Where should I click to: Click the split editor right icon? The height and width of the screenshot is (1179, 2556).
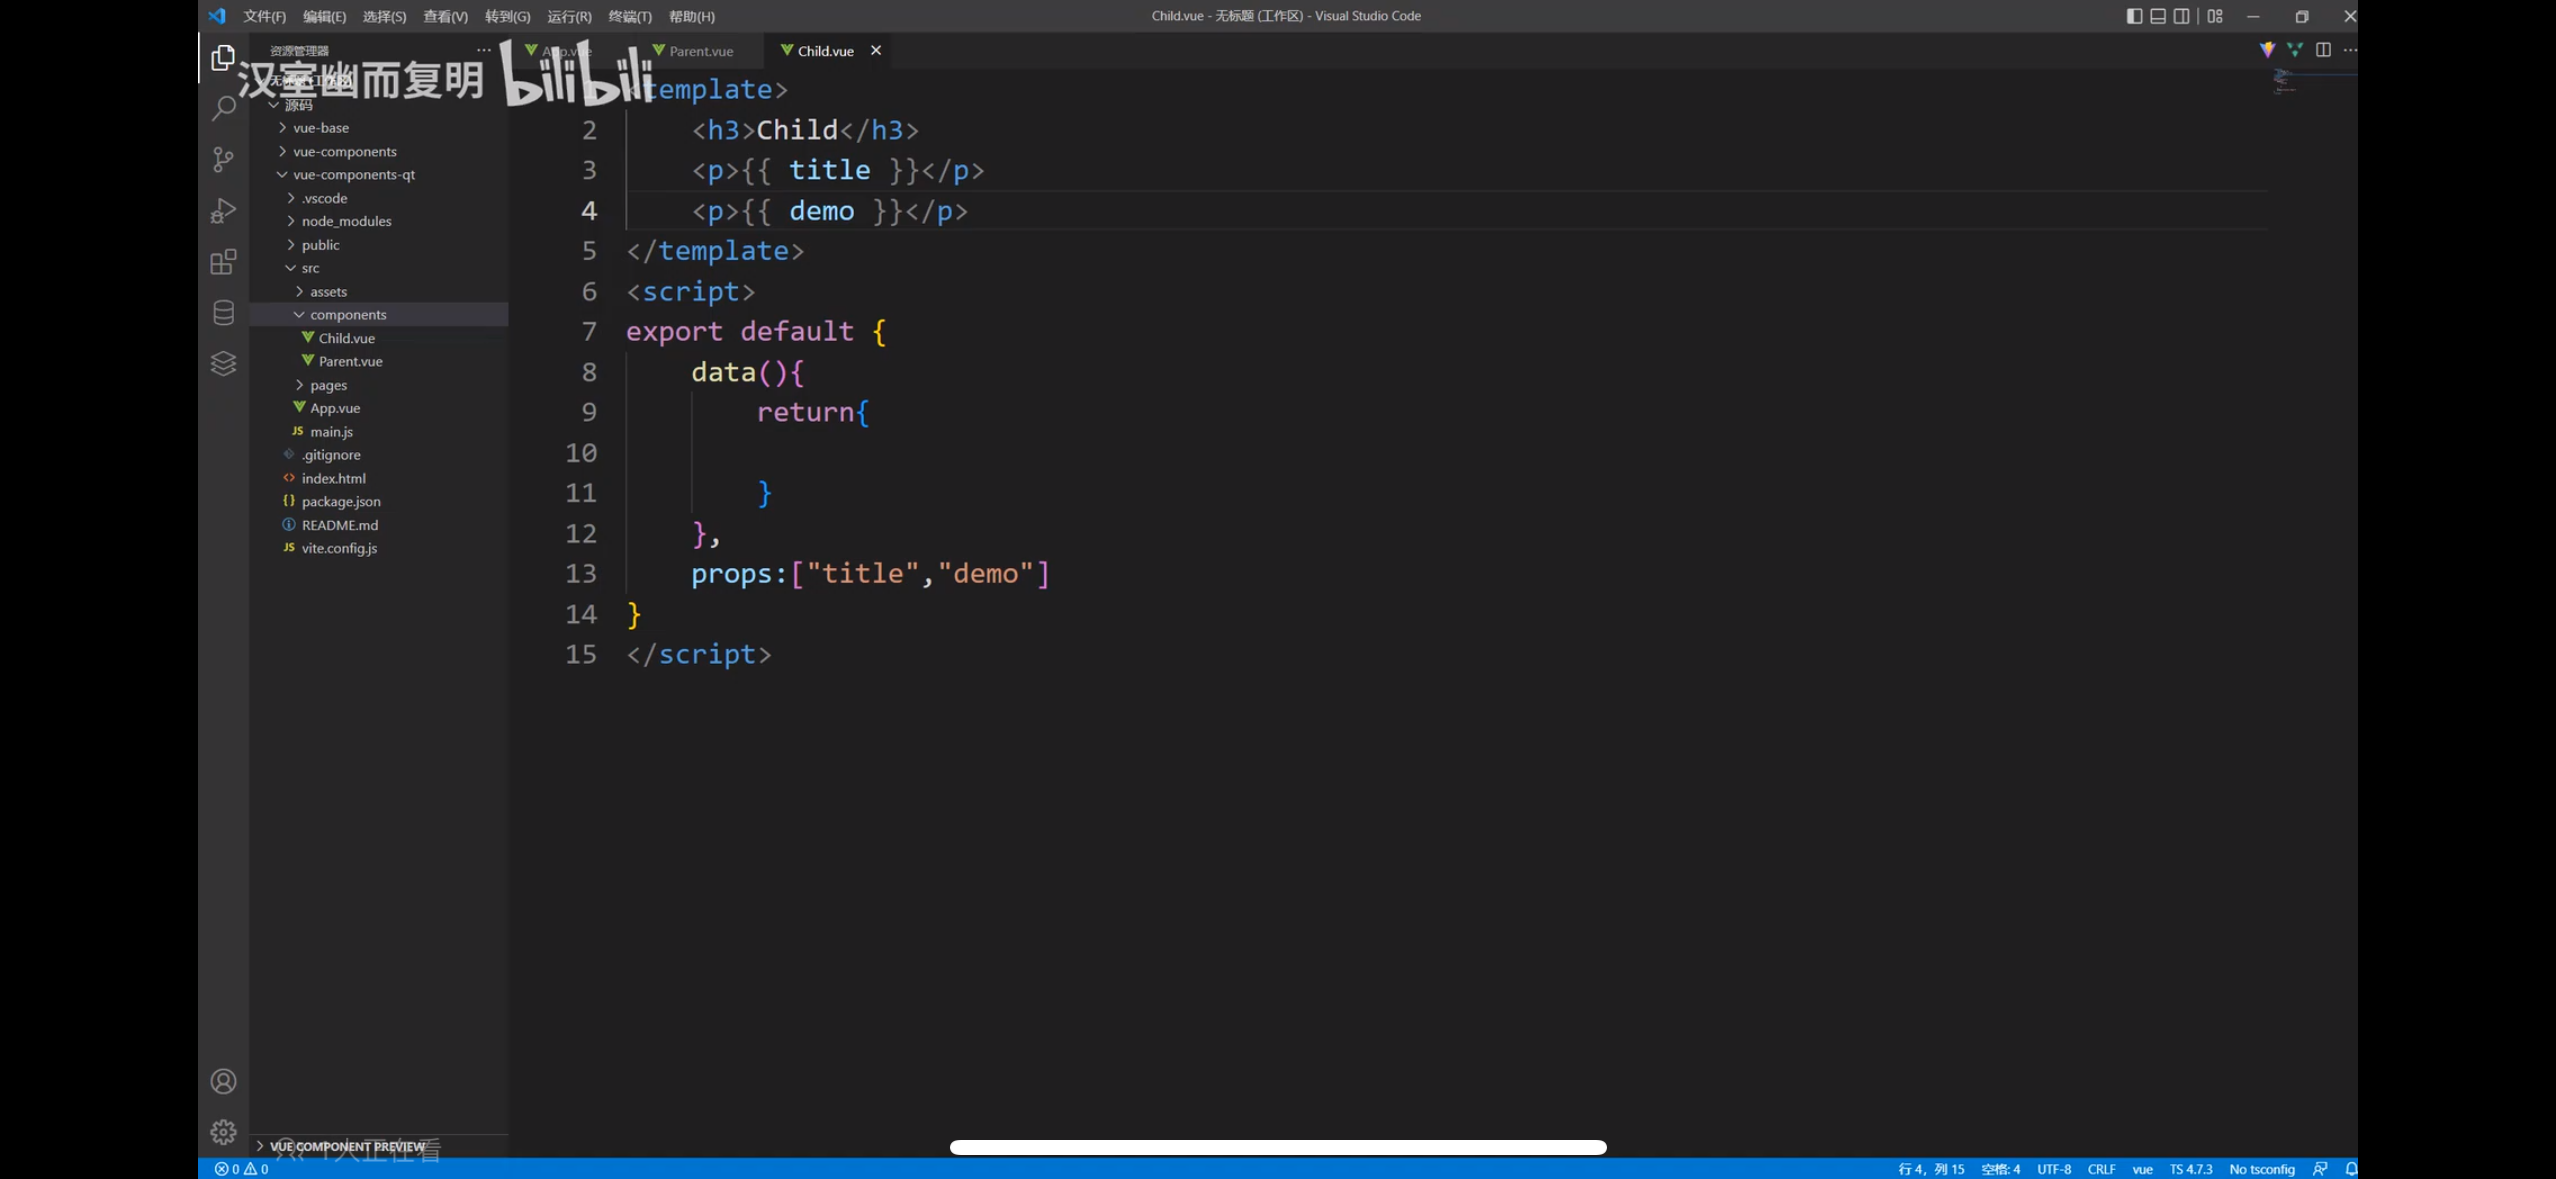2323,50
